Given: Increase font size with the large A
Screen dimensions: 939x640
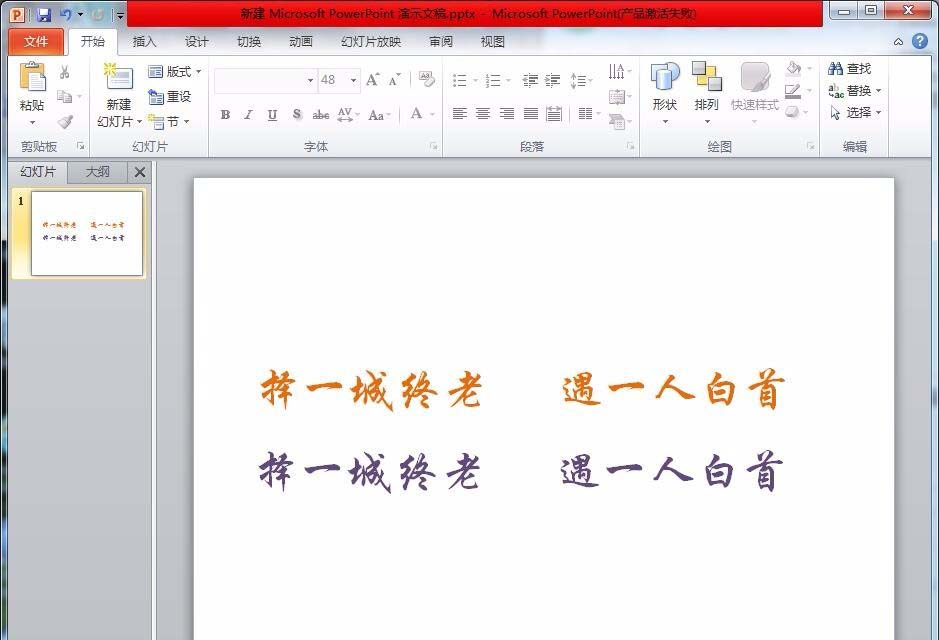Looking at the screenshot, I should [372, 80].
